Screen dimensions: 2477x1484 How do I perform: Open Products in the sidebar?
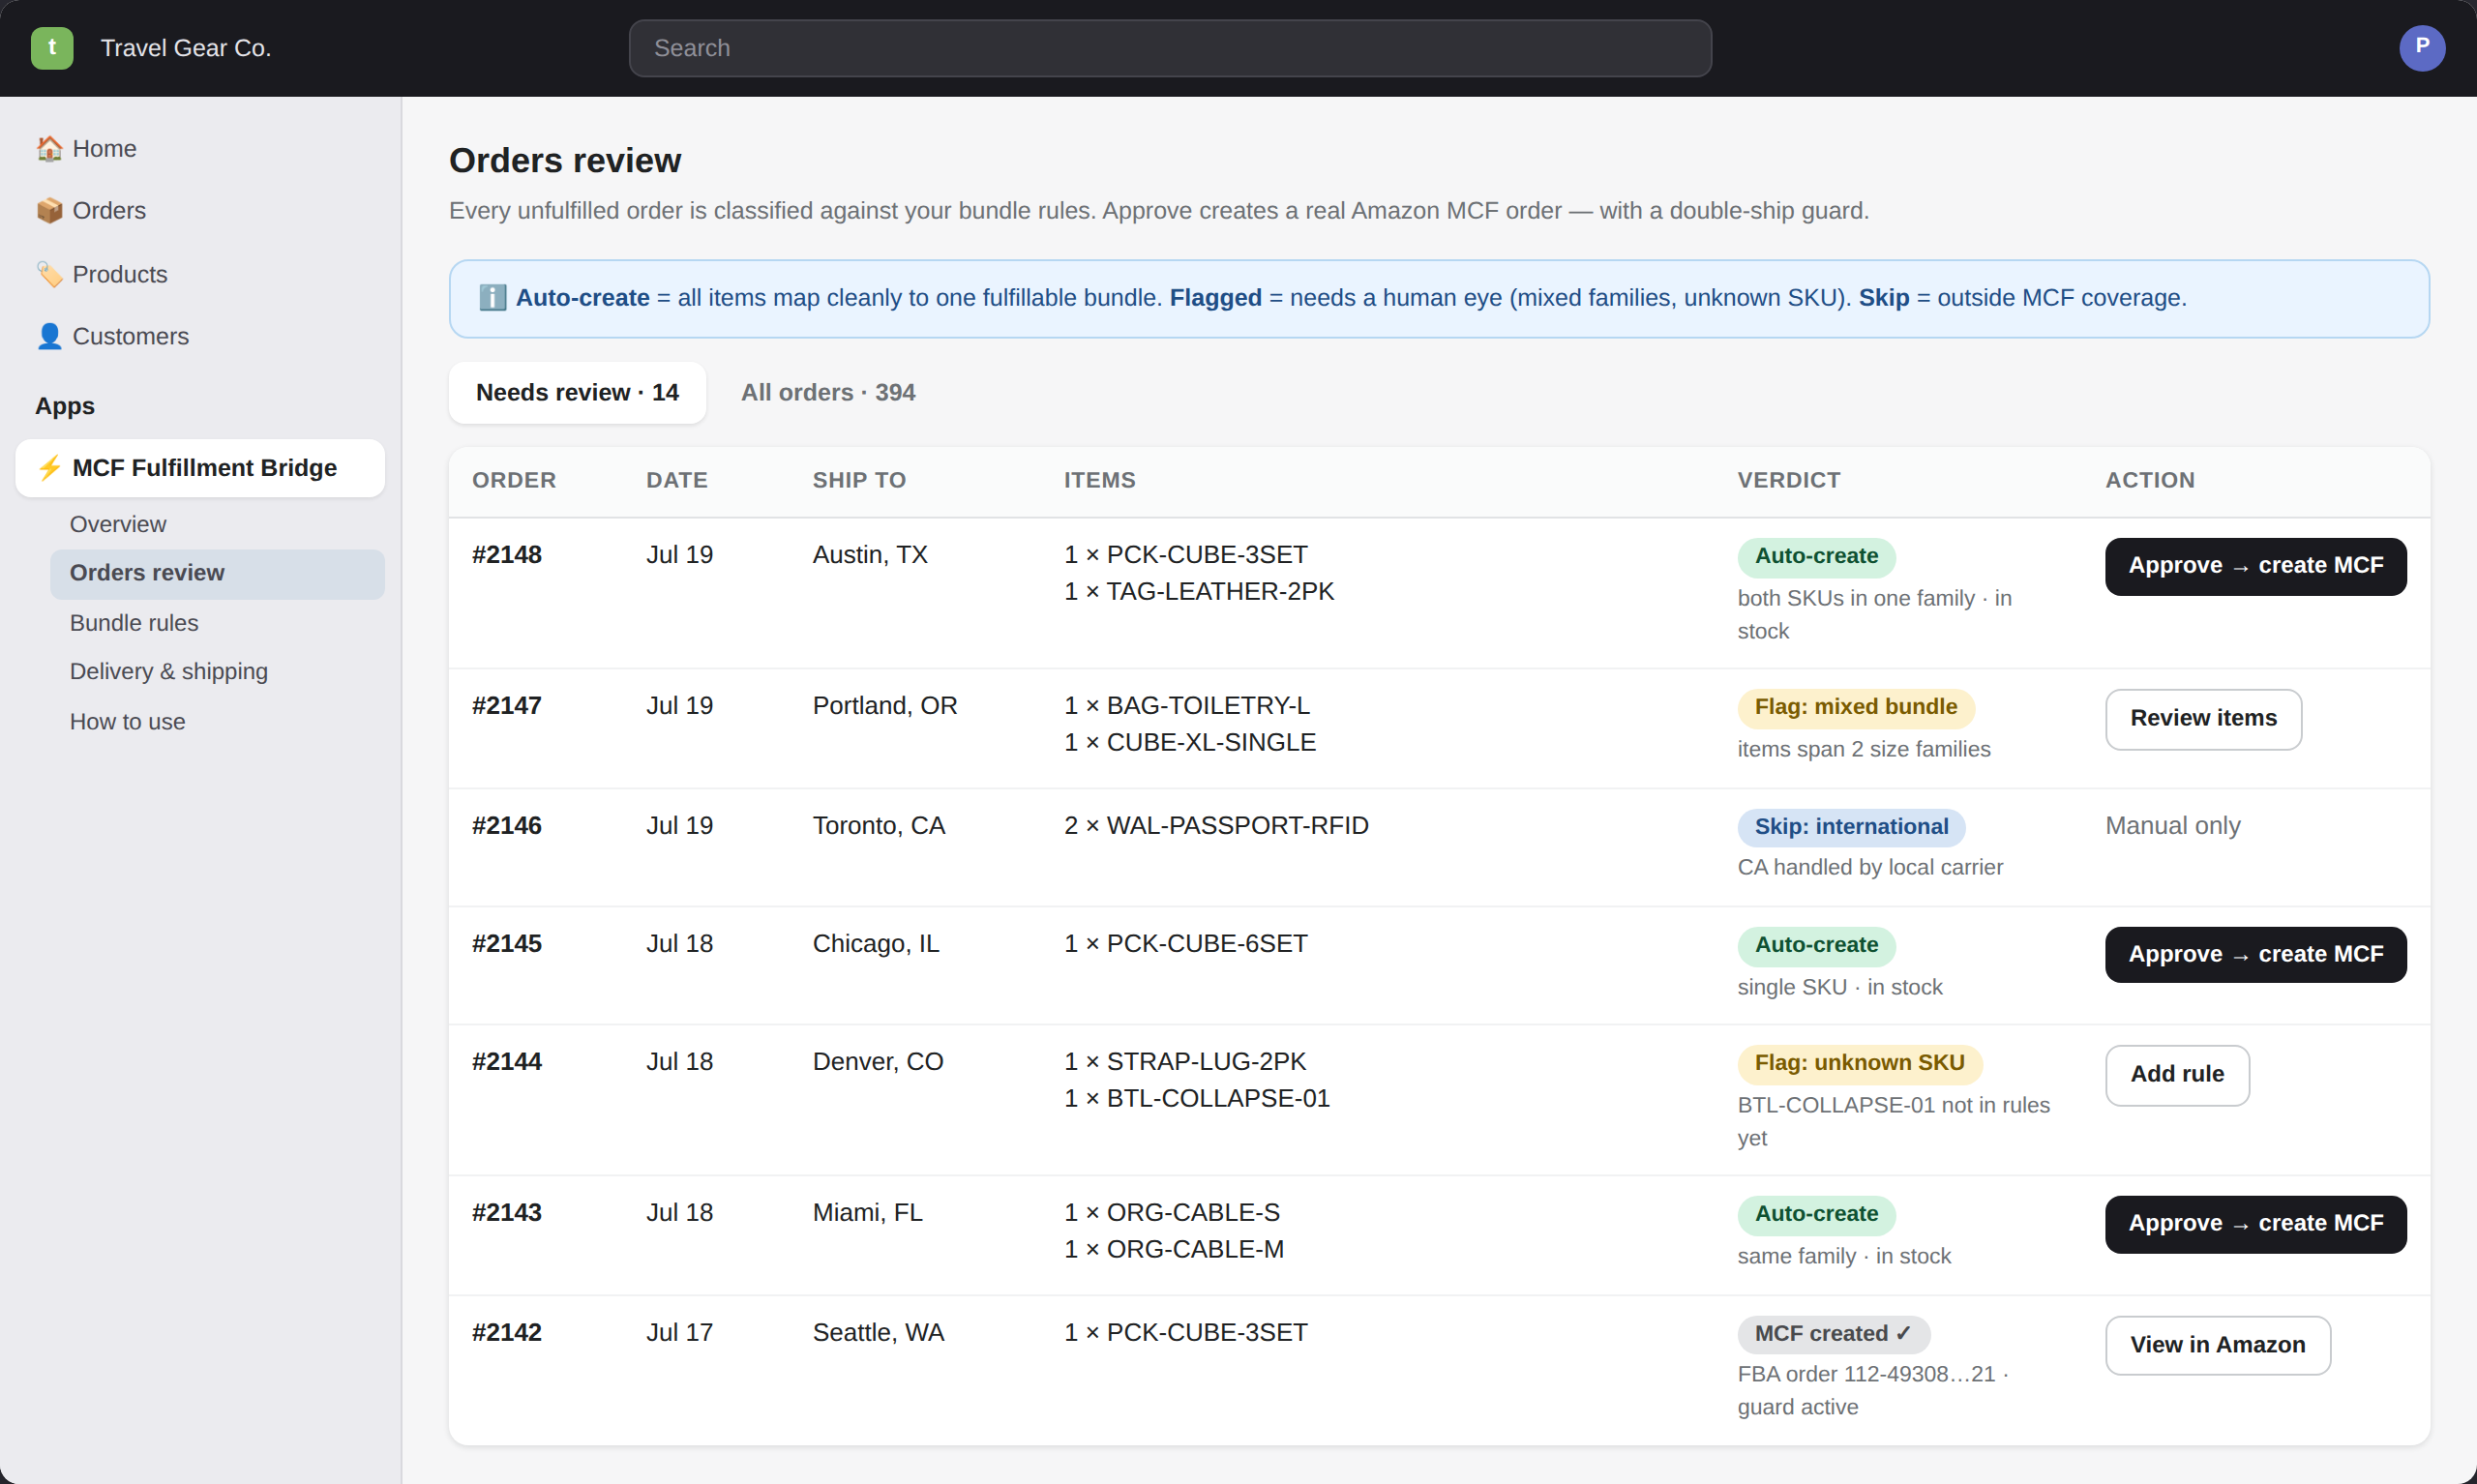point(120,274)
